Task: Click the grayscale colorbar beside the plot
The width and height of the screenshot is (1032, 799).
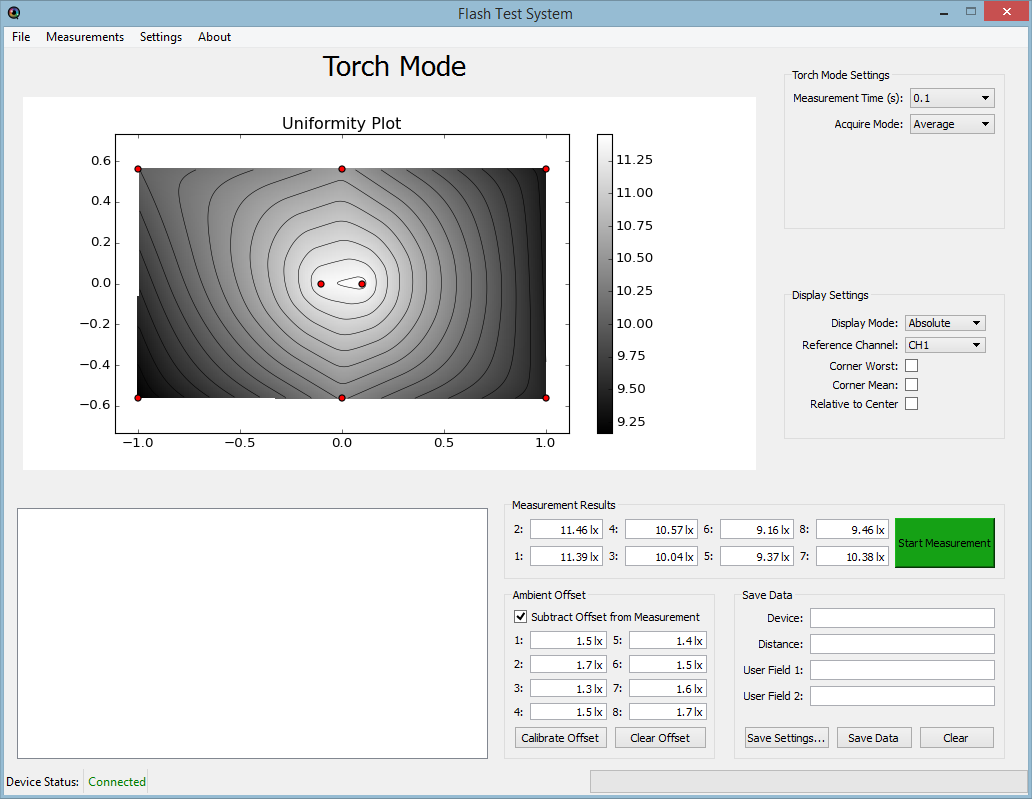Action: point(605,284)
